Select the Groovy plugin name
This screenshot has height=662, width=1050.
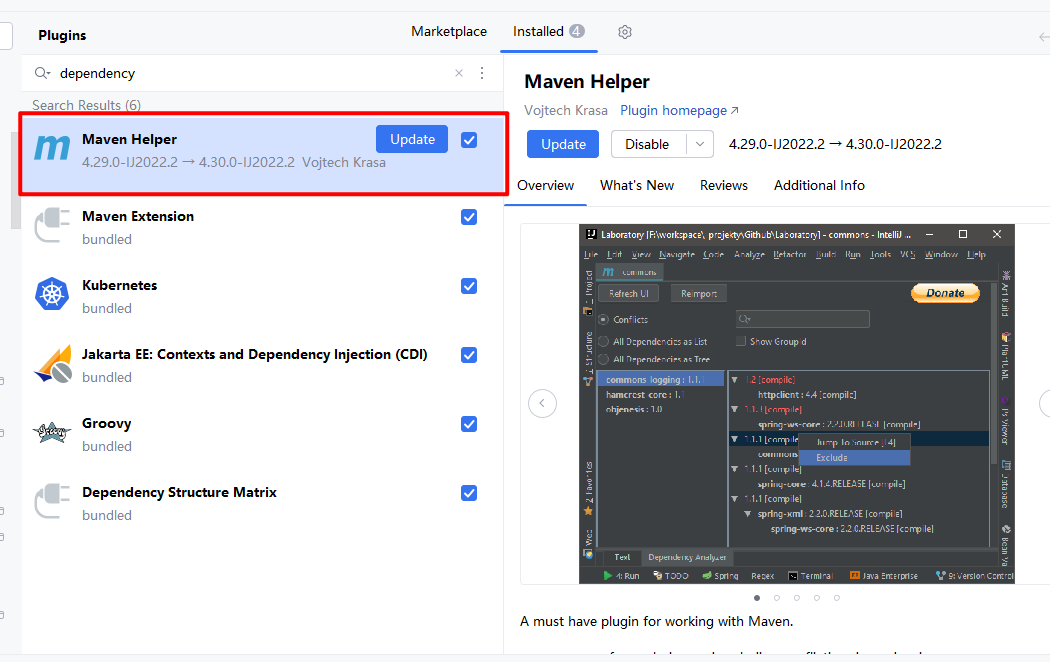coord(106,424)
